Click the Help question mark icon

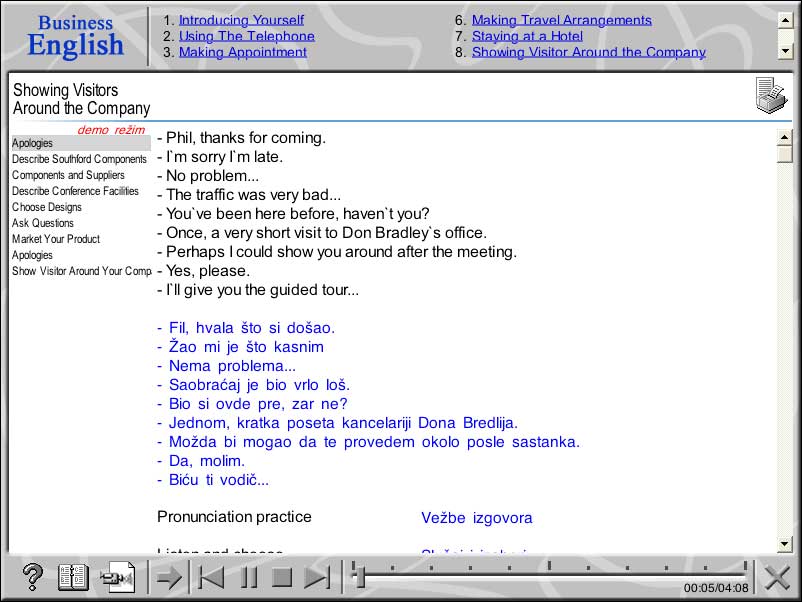[31, 577]
